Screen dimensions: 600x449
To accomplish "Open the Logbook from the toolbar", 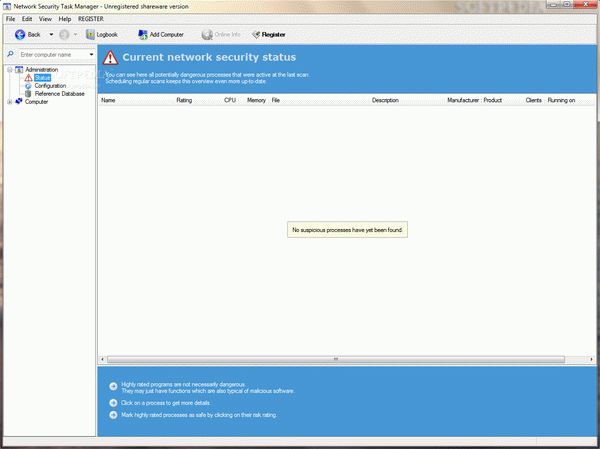I will coord(102,34).
